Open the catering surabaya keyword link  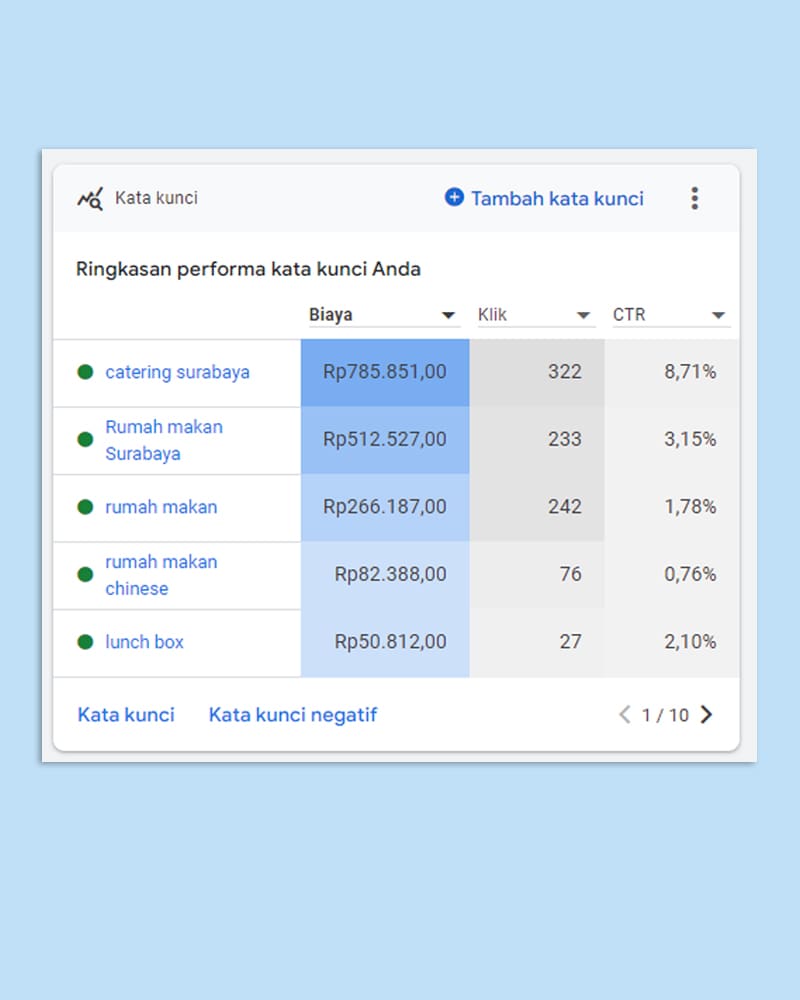[x=177, y=372]
